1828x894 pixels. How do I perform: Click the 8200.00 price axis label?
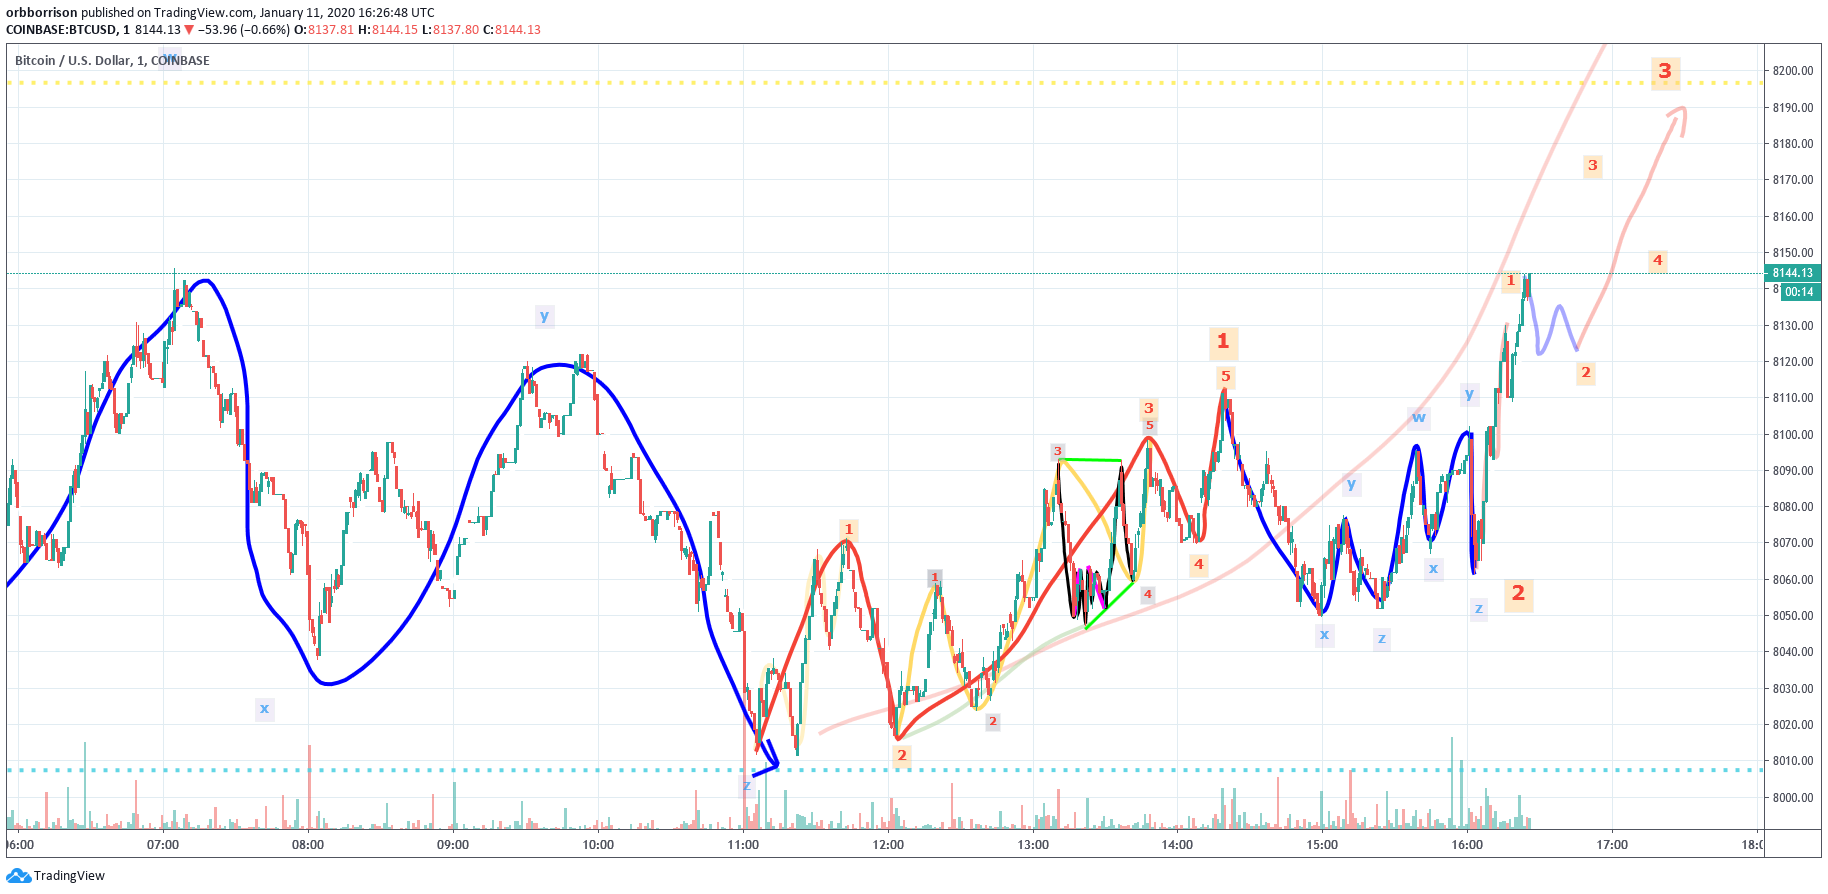point(1793,71)
